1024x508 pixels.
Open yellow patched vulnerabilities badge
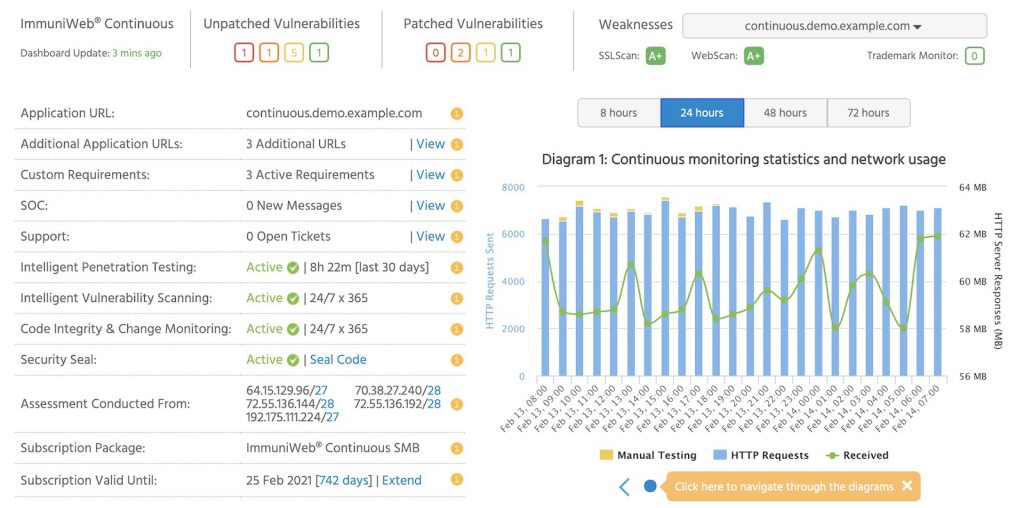point(485,53)
